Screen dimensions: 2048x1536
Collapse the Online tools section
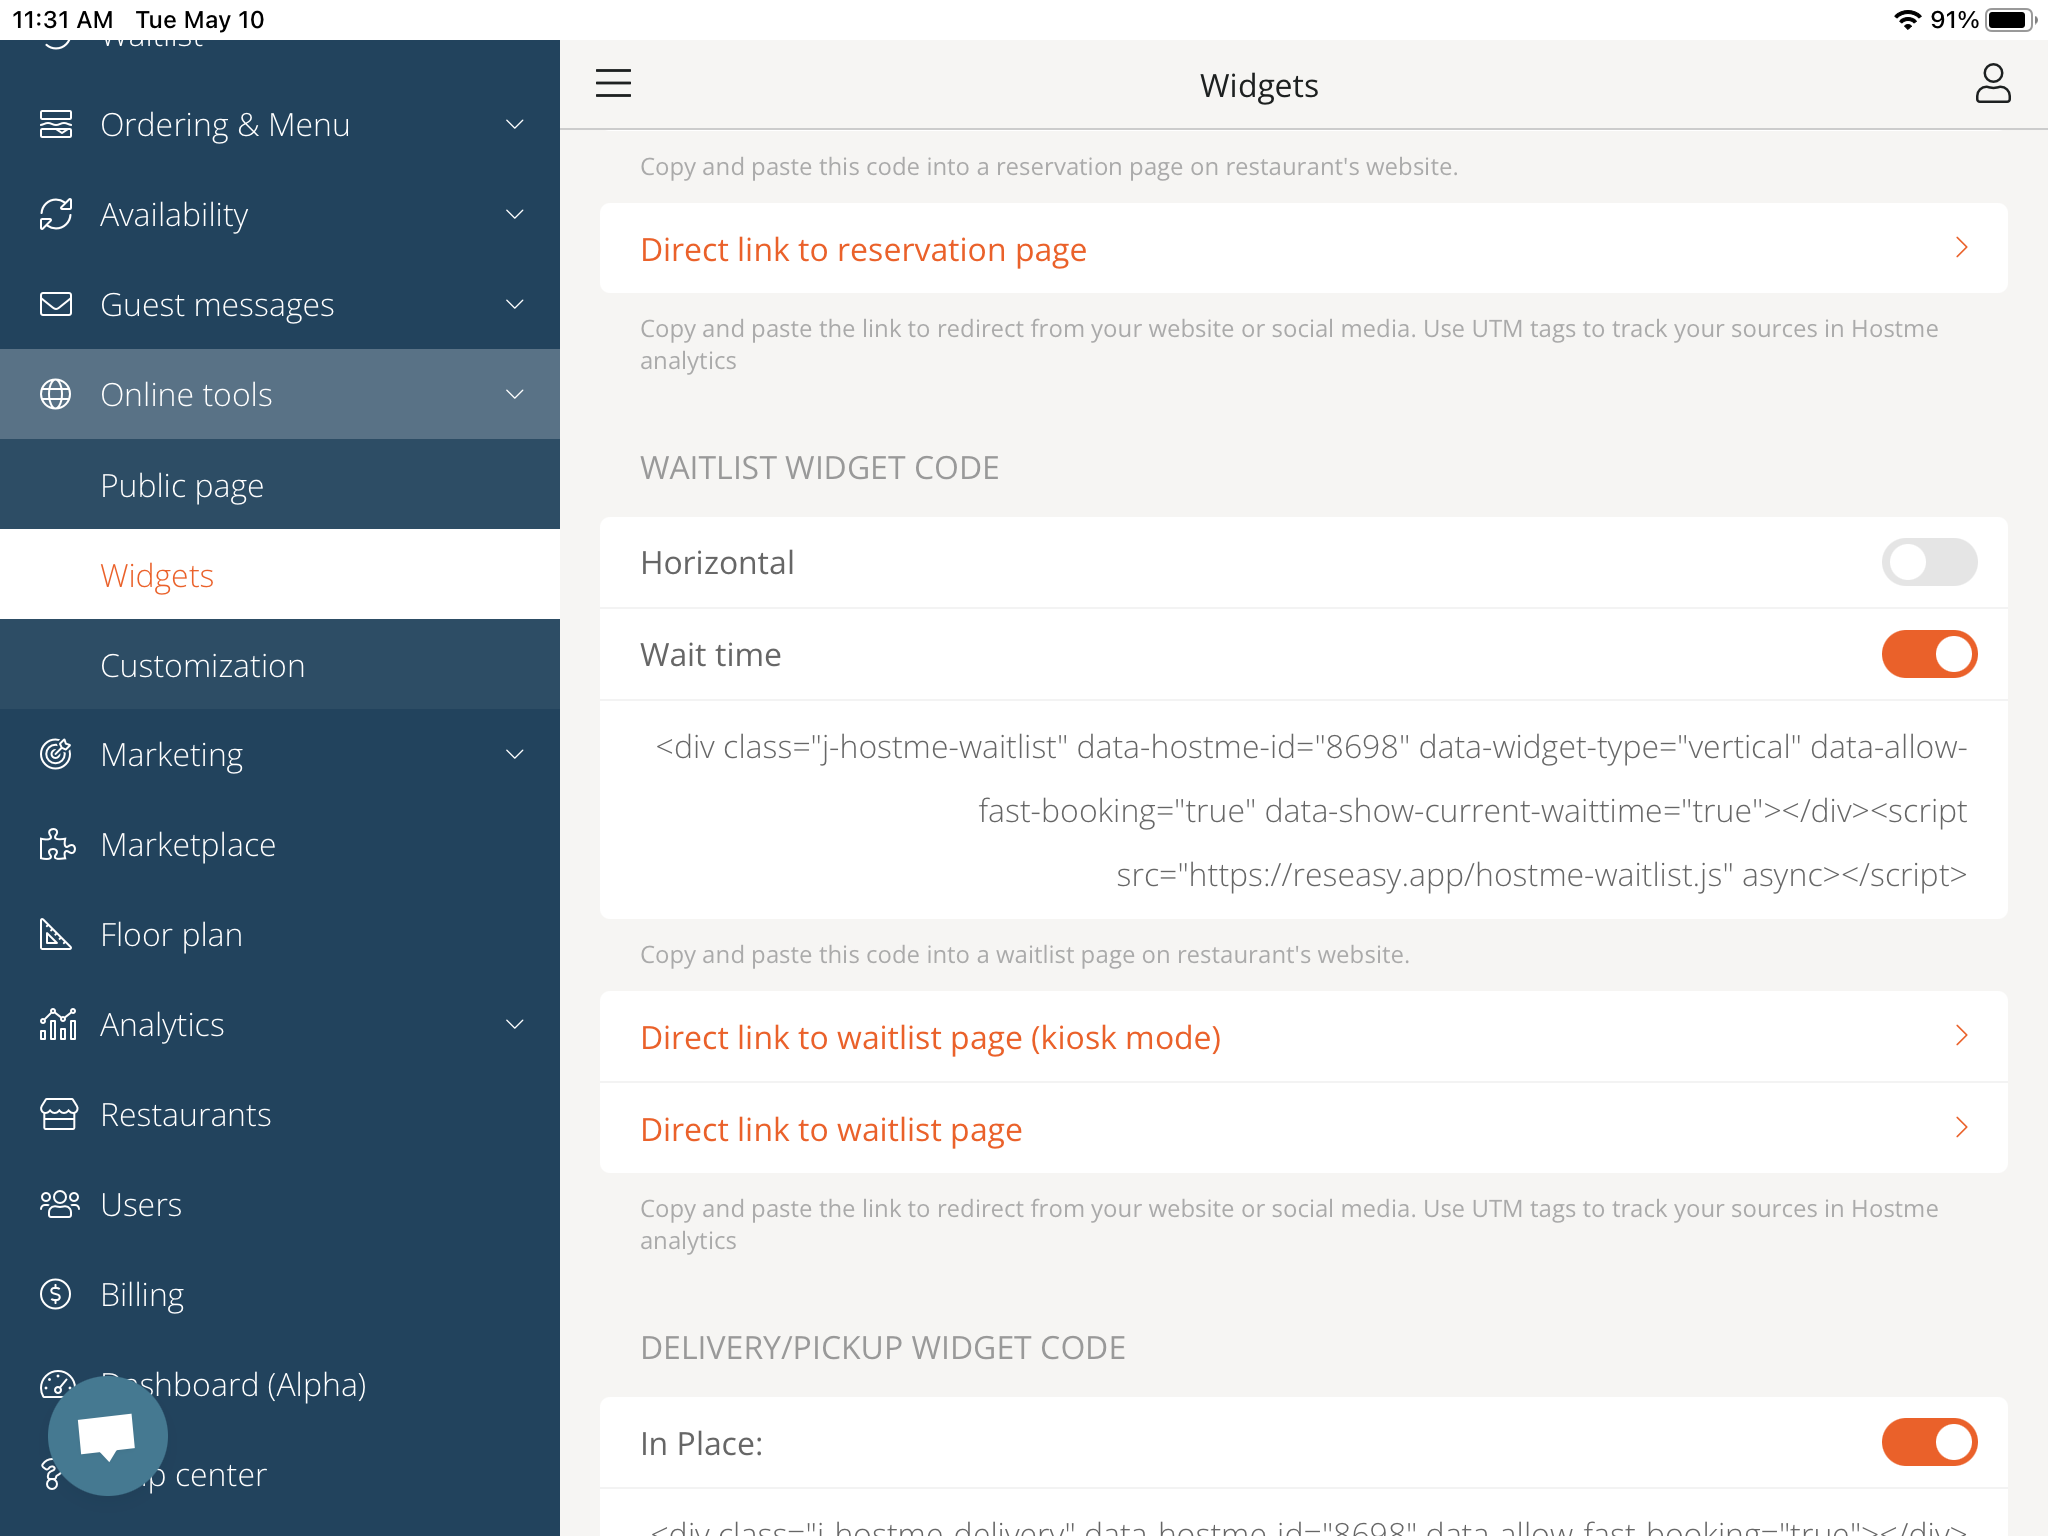[x=514, y=394]
